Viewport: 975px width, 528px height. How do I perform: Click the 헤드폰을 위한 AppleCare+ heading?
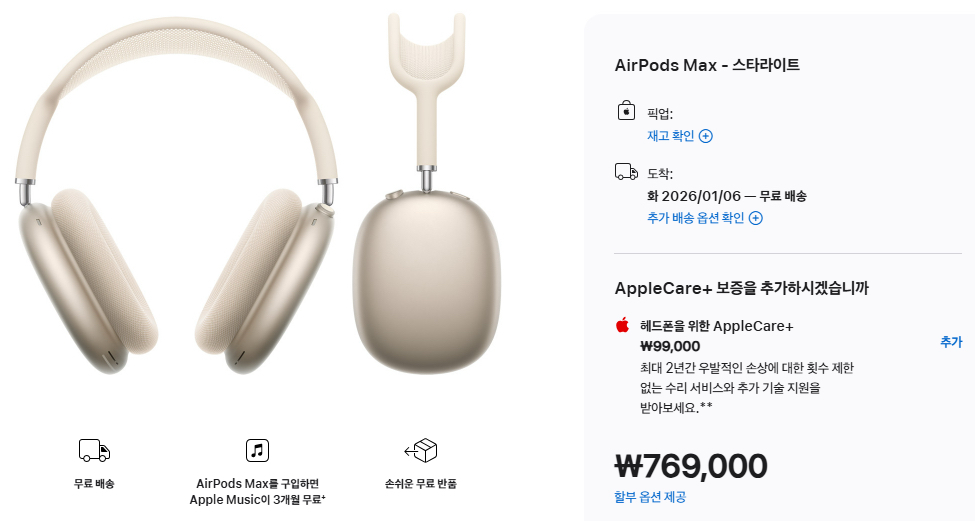click(716, 326)
